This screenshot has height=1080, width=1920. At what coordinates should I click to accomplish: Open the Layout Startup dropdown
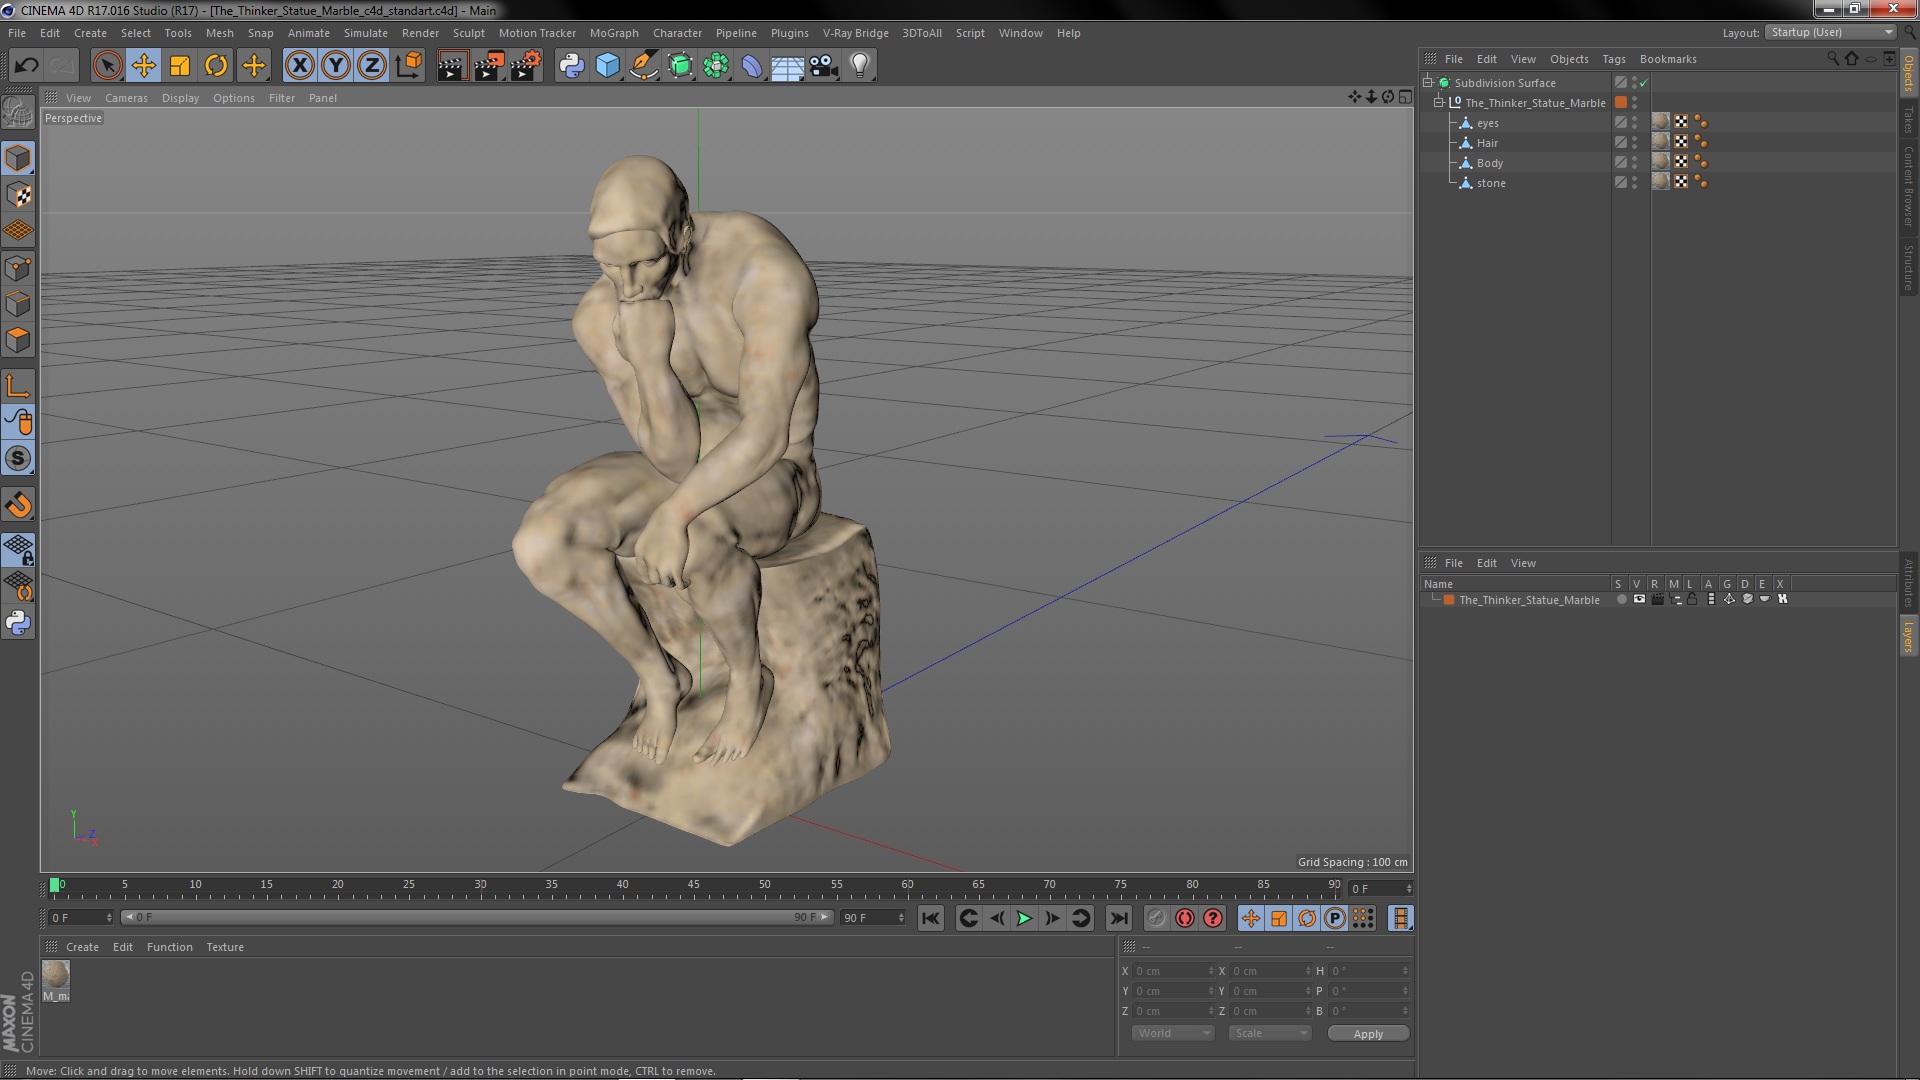[x=1831, y=33]
